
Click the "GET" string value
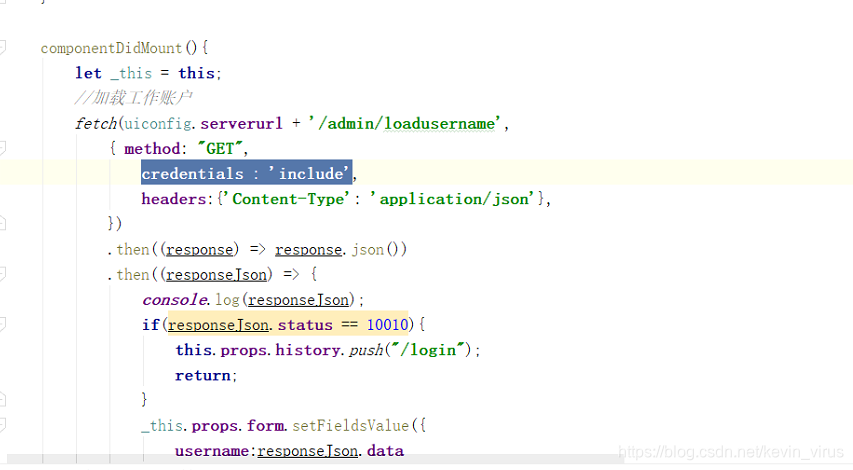(220, 149)
